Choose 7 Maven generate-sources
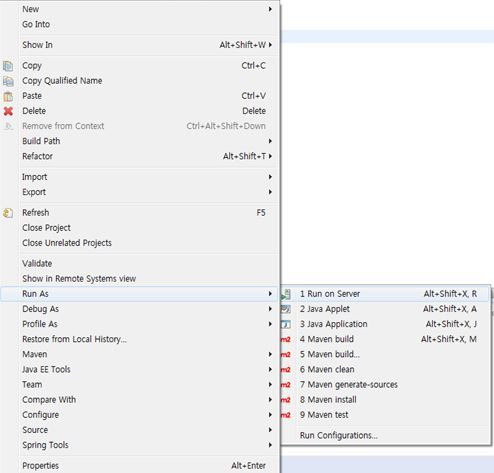The height and width of the screenshot is (473, 494). pos(385,385)
